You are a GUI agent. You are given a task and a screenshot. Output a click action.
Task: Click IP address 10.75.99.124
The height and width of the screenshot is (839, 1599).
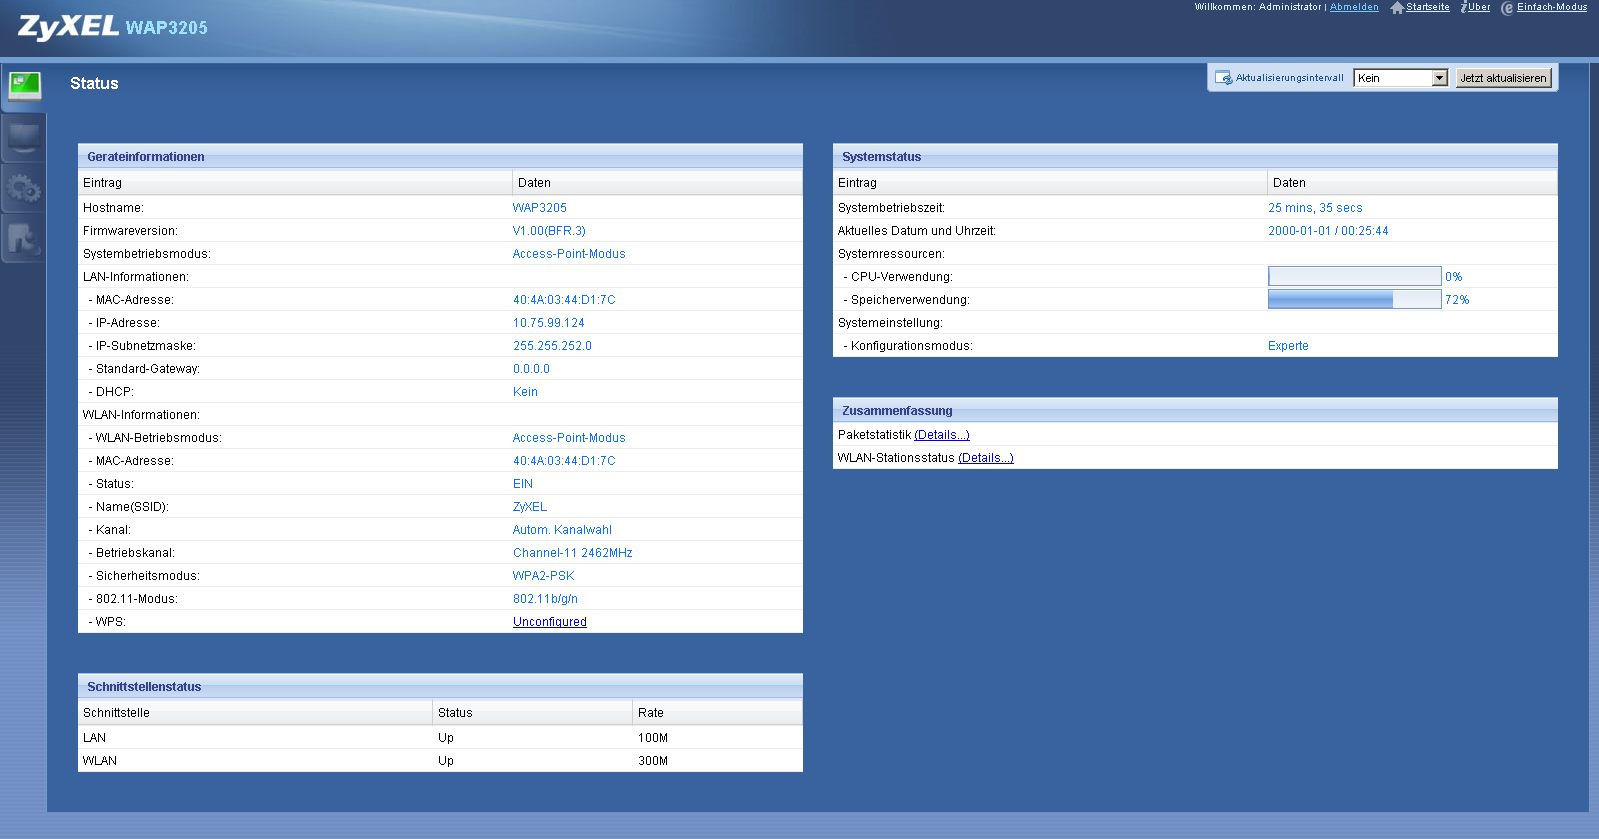point(549,323)
